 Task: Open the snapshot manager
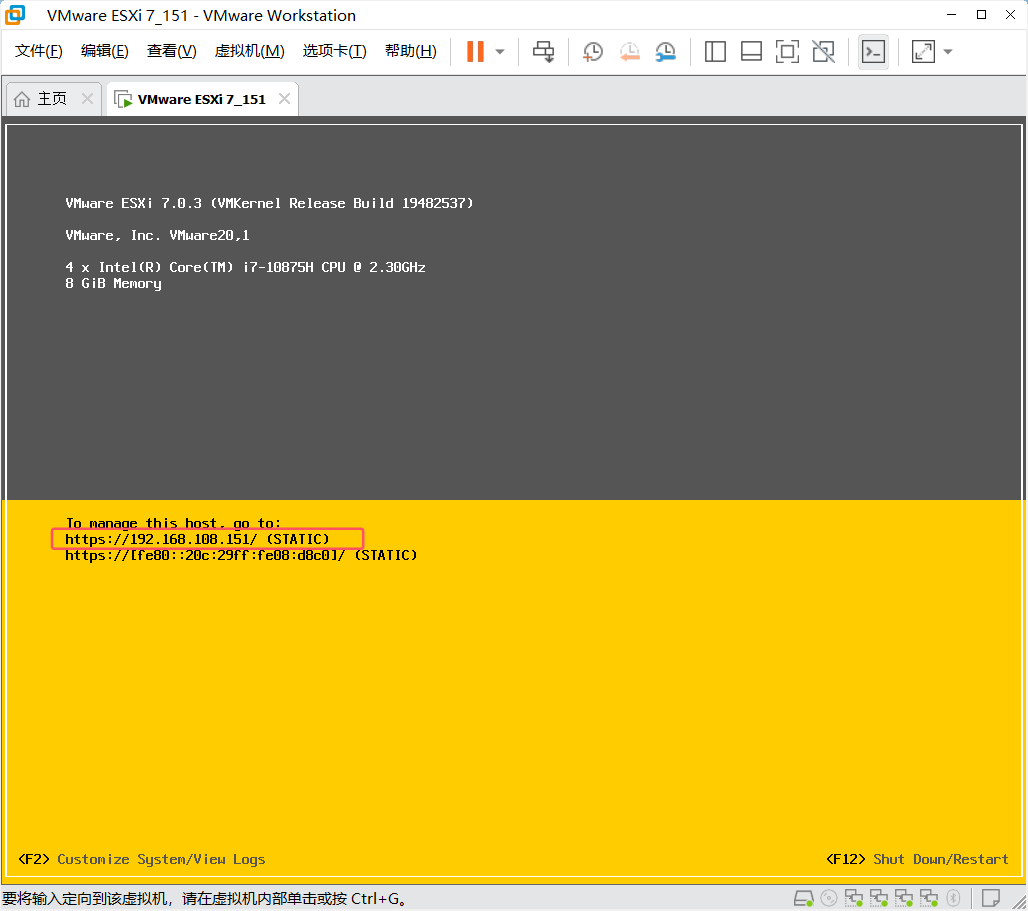point(665,52)
